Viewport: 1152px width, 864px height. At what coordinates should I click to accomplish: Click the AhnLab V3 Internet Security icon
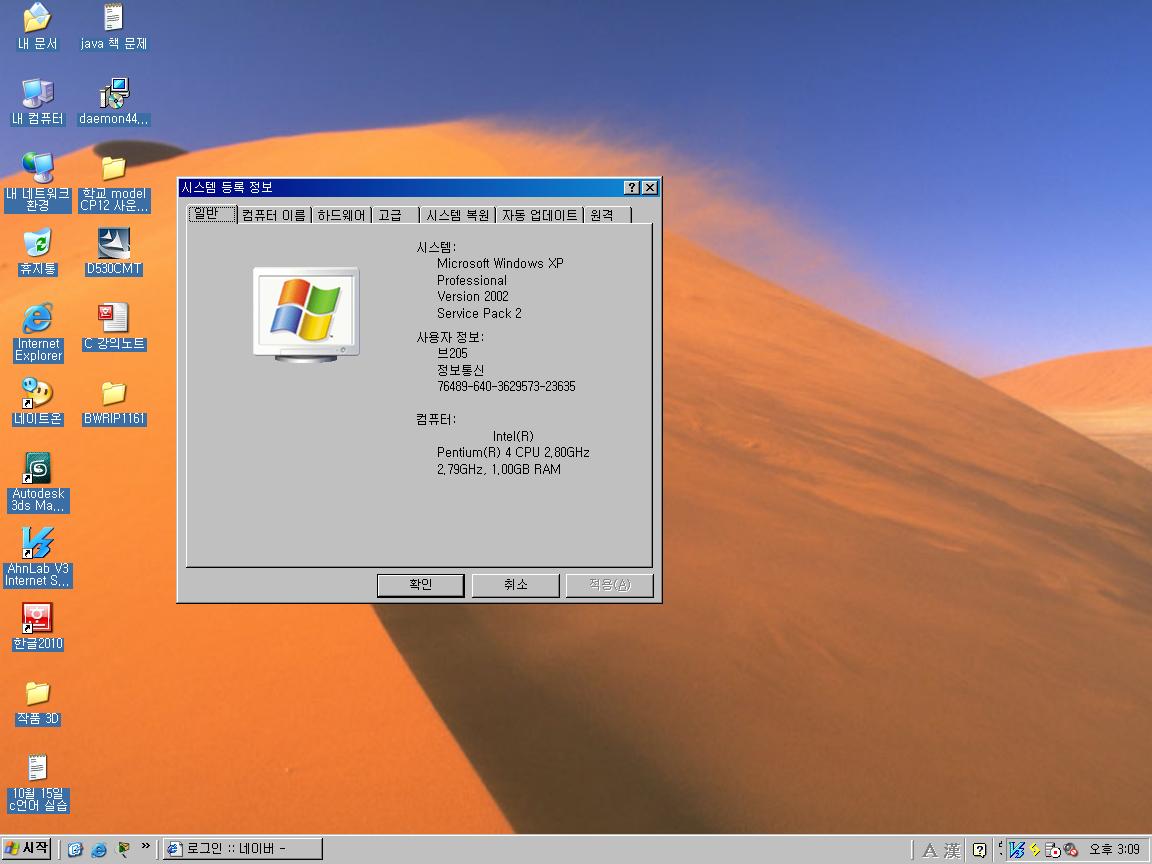[38, 545]
